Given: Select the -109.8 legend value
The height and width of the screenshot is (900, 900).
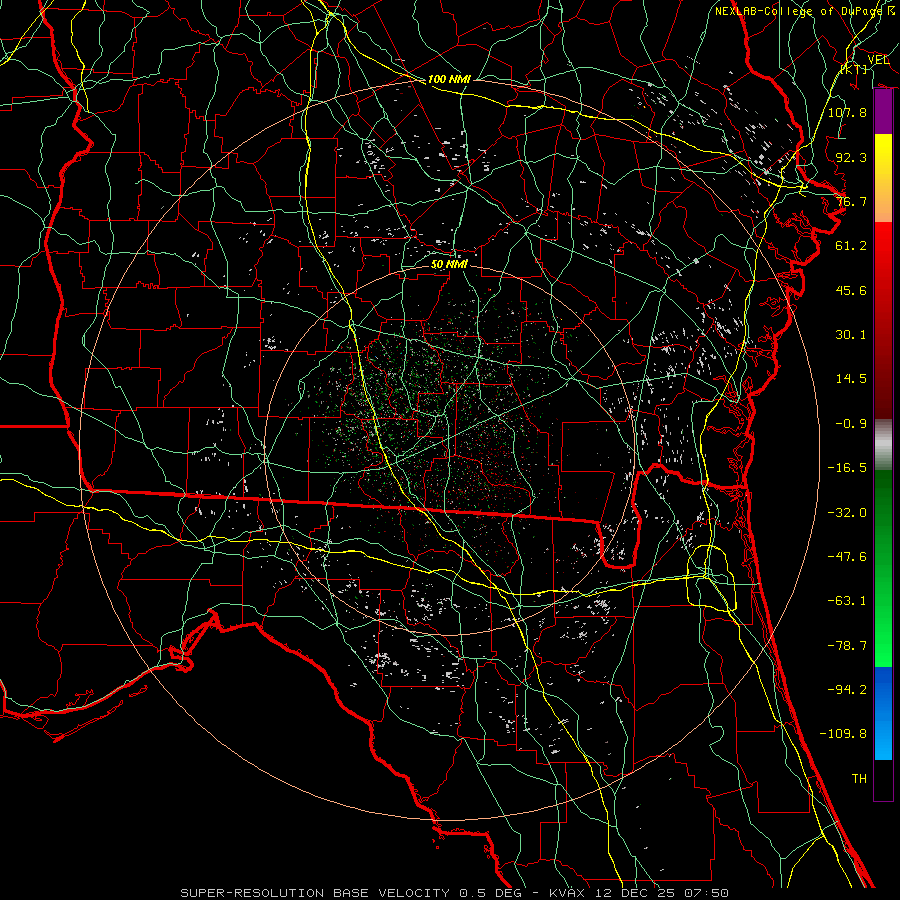Looking at the screenshot, I should pyautogui.click(x=843, y=734).
